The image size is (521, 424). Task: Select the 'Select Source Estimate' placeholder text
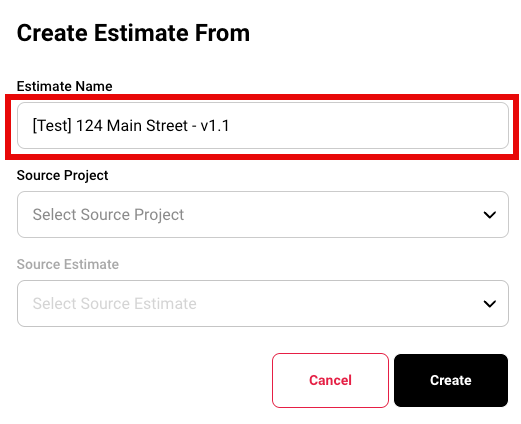pyautogui.click(x=115, y=304)
